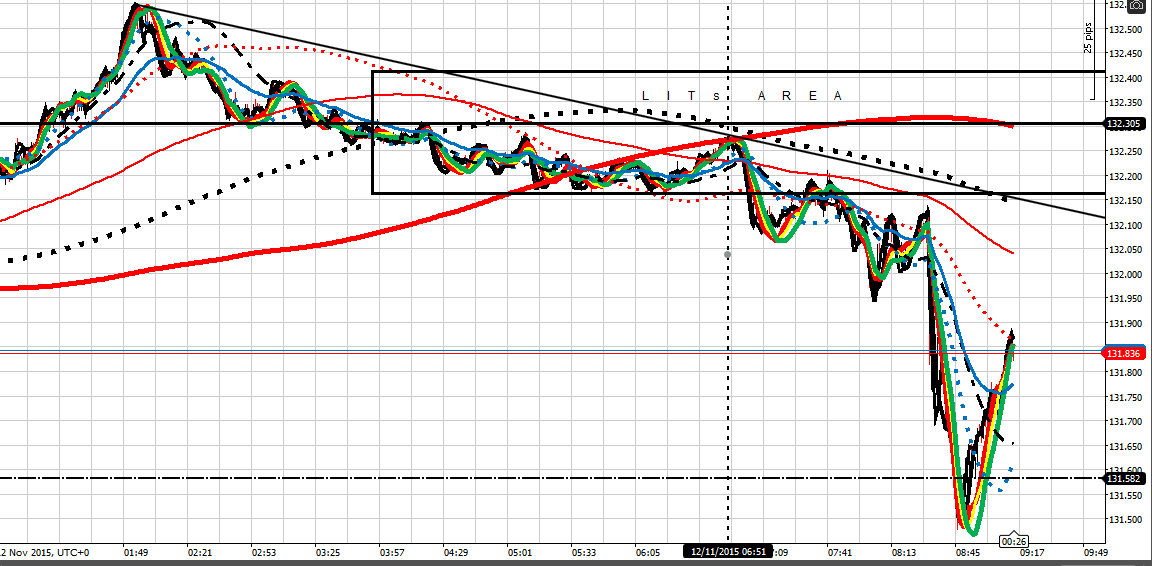1152x566 pixels.
Task: Click the 08:45 time axis label
Action: point(967,551)
